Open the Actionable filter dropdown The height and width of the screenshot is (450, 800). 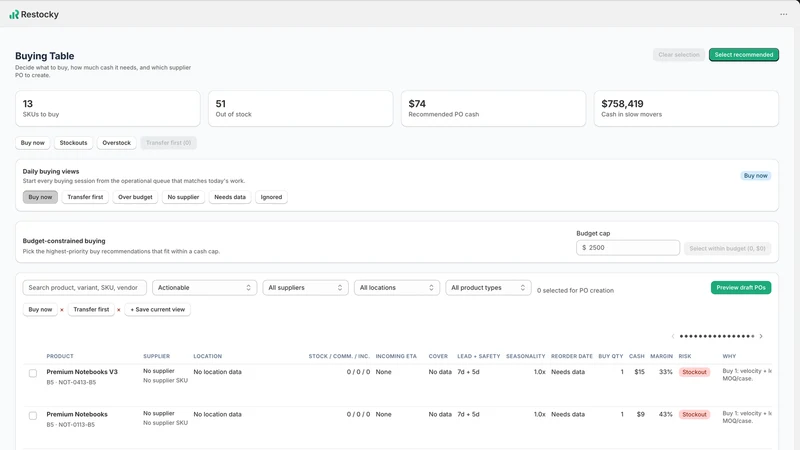tap(204, 288)
